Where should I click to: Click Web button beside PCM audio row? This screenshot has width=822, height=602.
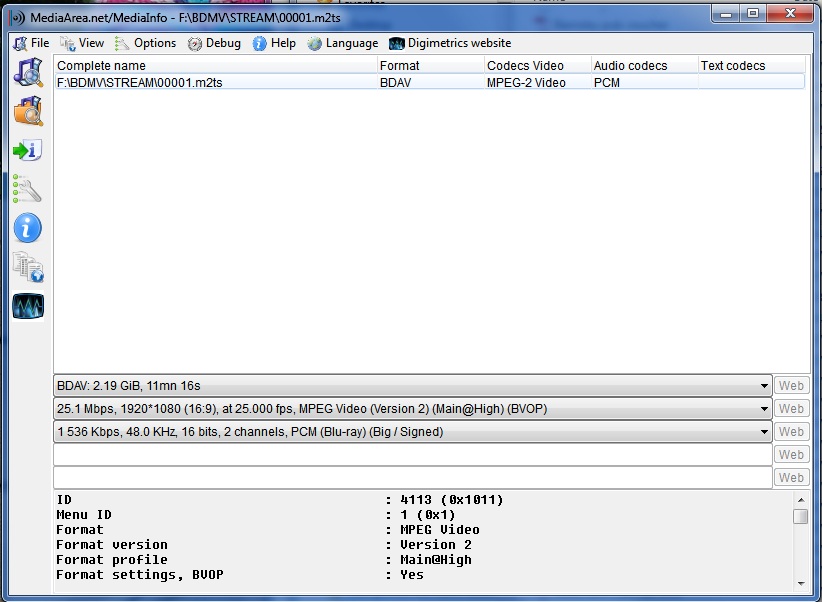click(x=791, y=432)
